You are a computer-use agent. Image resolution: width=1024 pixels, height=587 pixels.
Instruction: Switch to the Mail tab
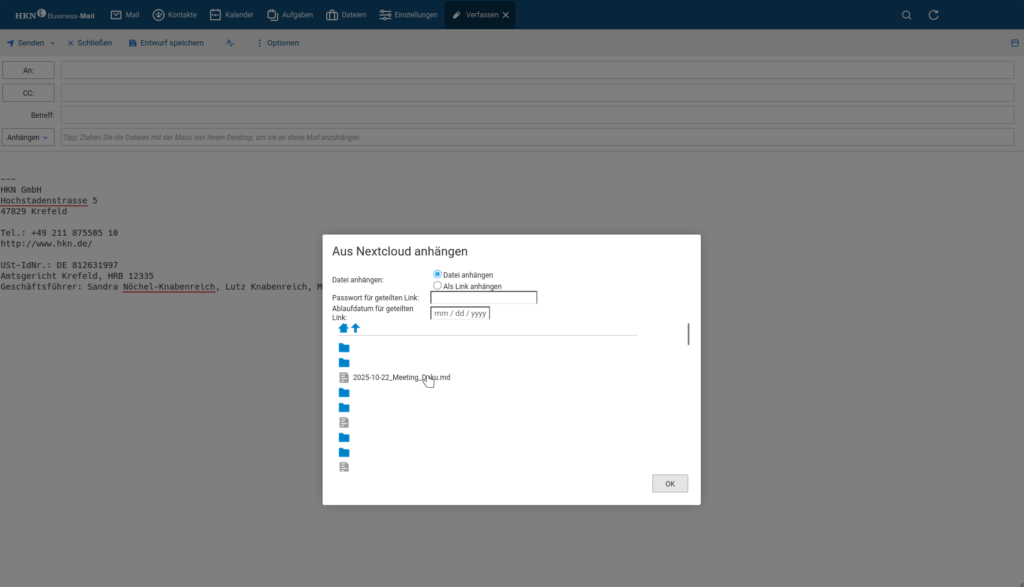[125, 15]
